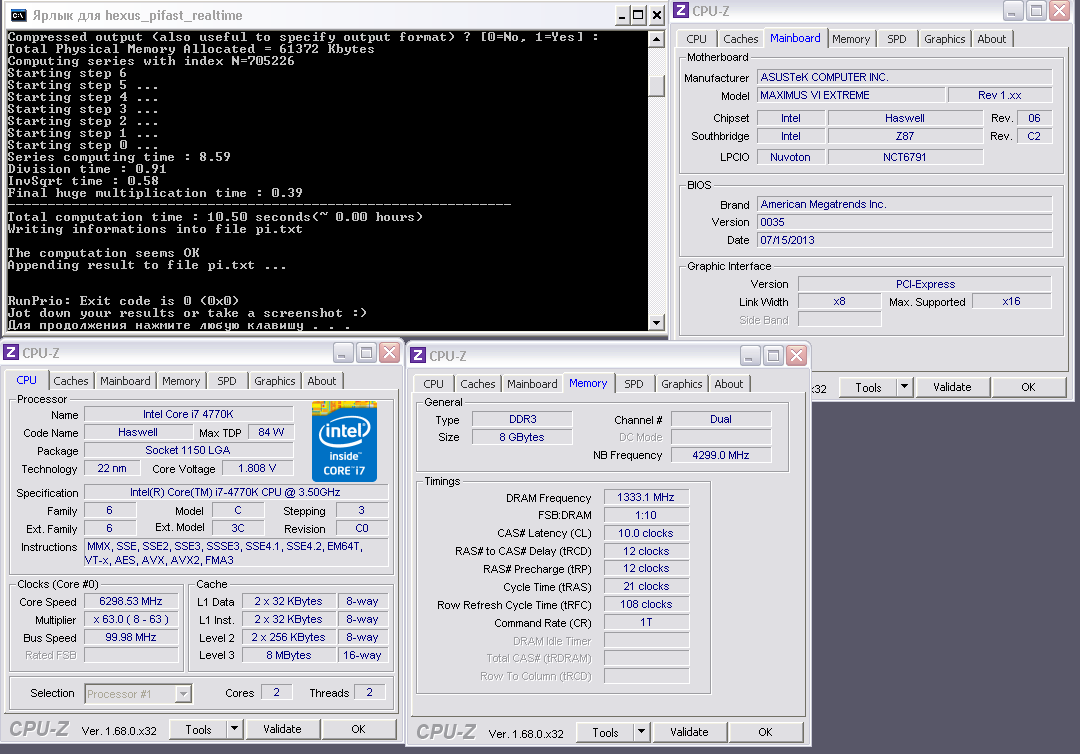Click Core Speed value 6298.53 MHz

tap(131, 601)
